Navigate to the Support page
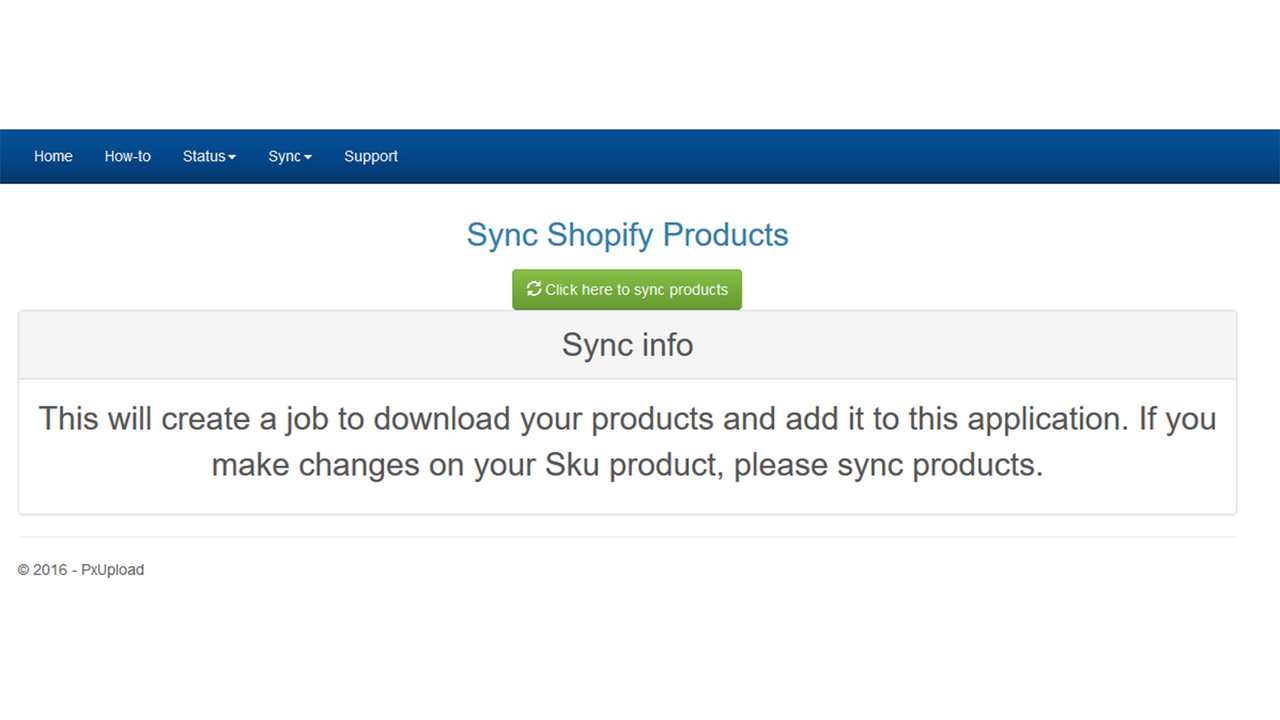1280x720 pixels. [x=371, y=156]
